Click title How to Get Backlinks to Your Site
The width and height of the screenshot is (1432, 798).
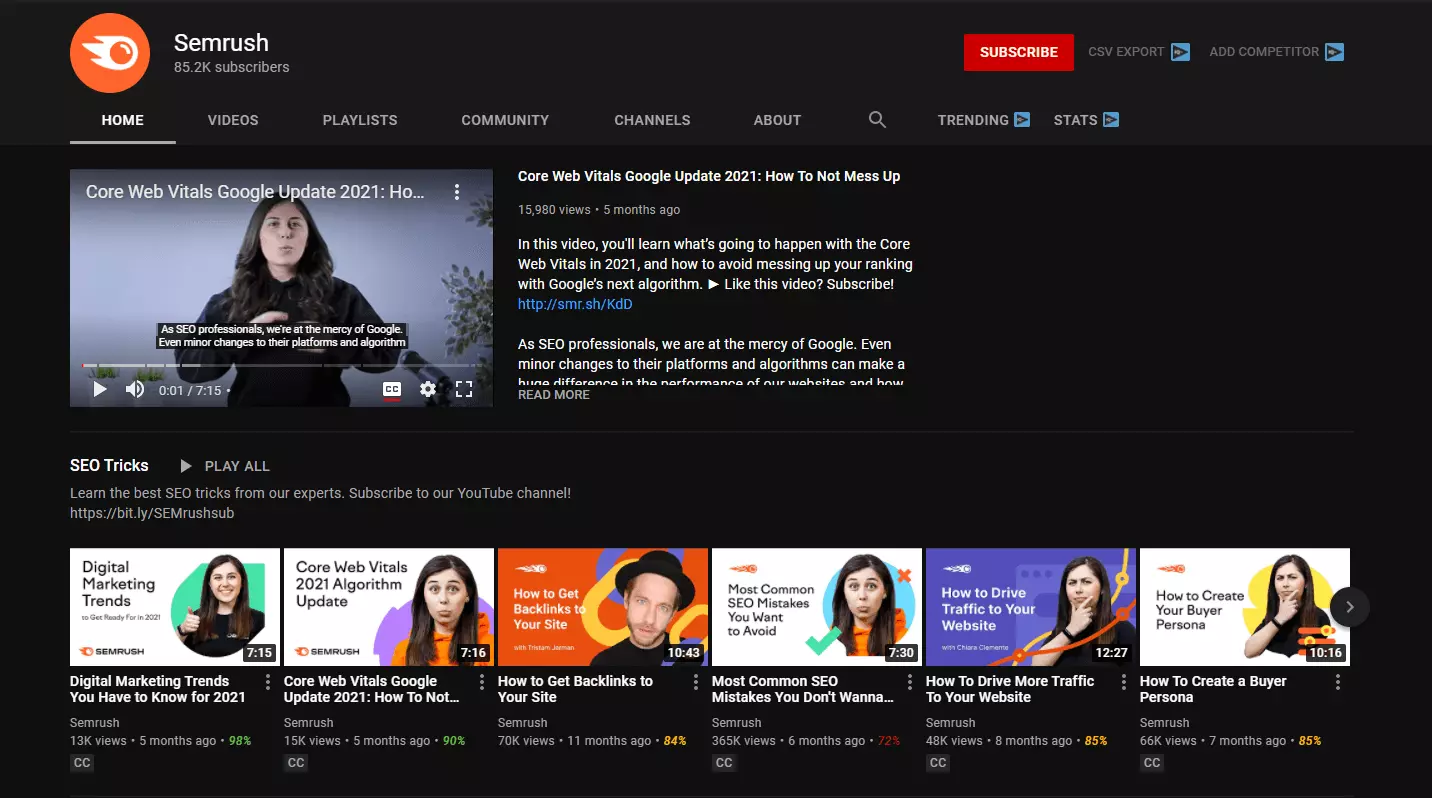coord(575,689)
